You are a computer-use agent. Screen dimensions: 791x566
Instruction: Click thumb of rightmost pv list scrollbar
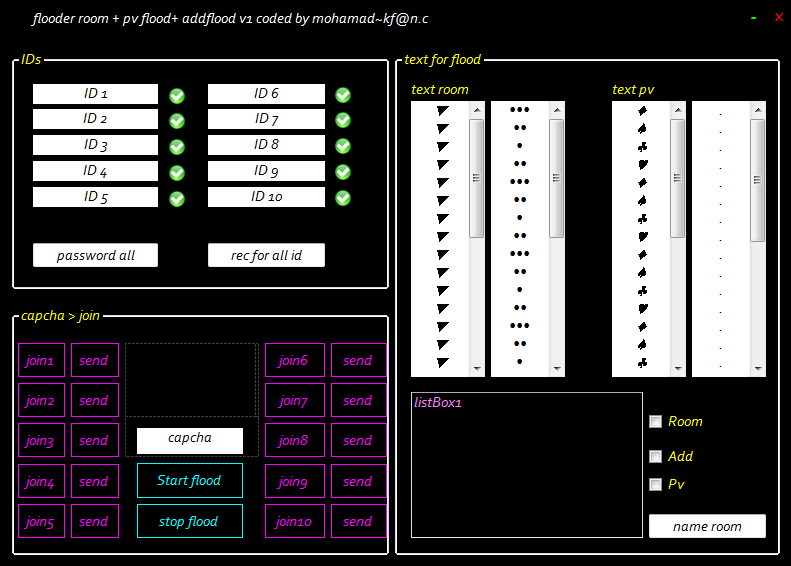click(x=758, y=180)
